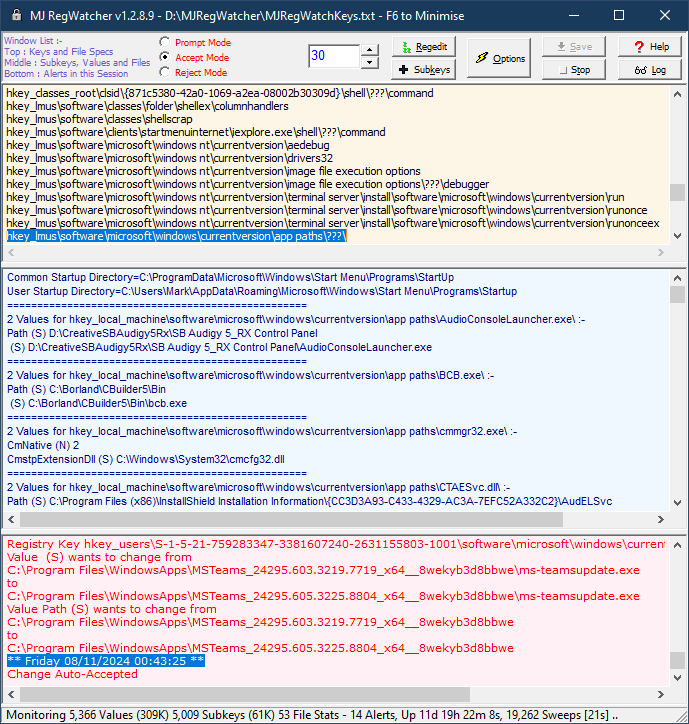
Task: Click the left arrow of the top pane's horizontal scrollbar
Action: click(x=12, y=253)
